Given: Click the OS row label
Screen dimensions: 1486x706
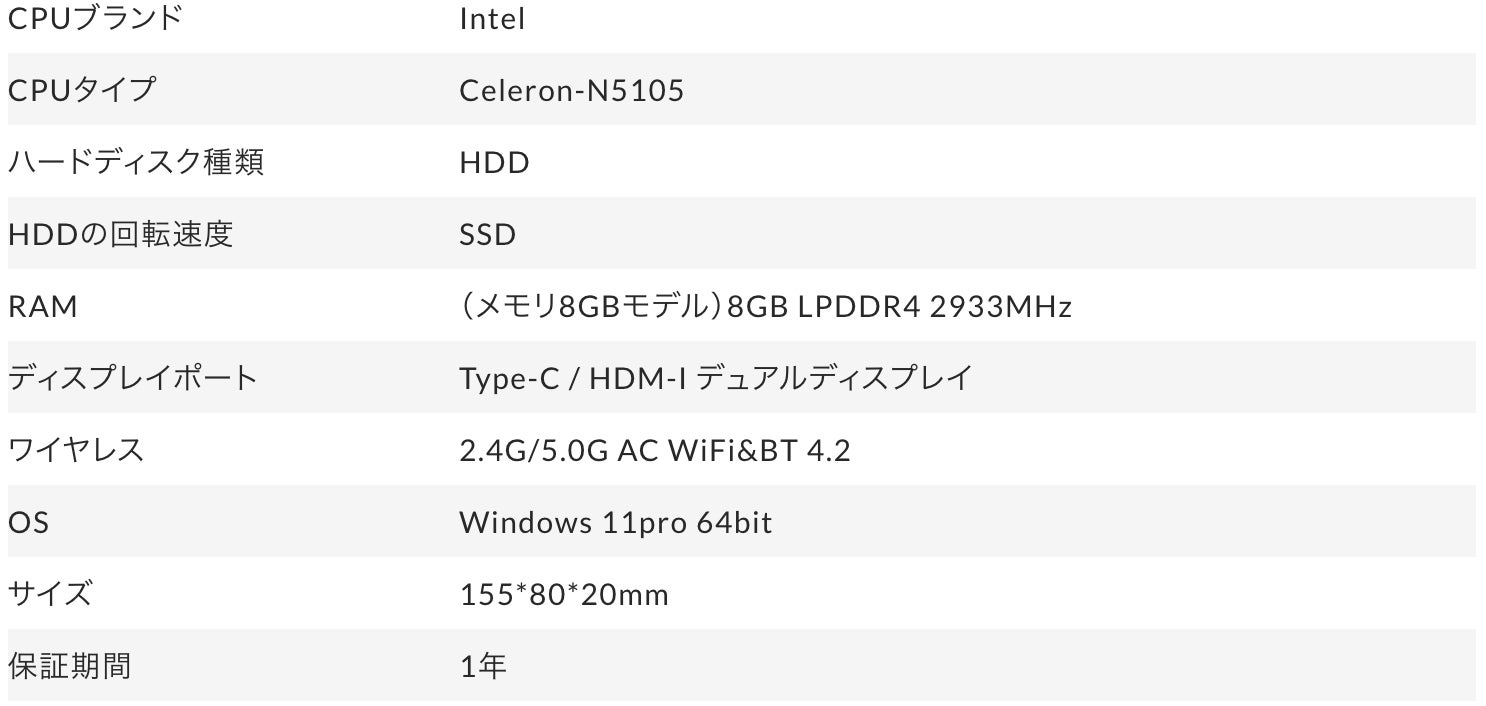Looking at the screenshot, I should (28, 522).
